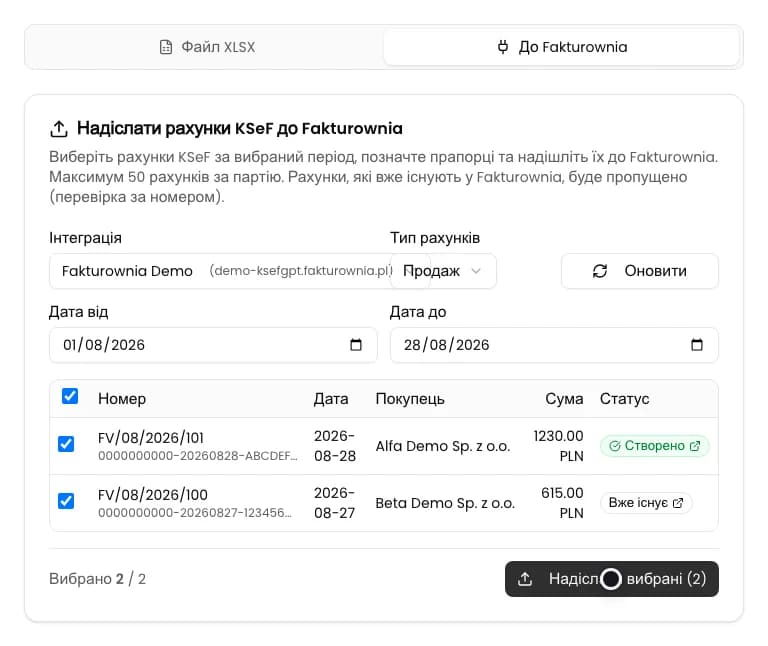
Task: Click the 1230.00 PLN amount
Action: click(558, 446)
